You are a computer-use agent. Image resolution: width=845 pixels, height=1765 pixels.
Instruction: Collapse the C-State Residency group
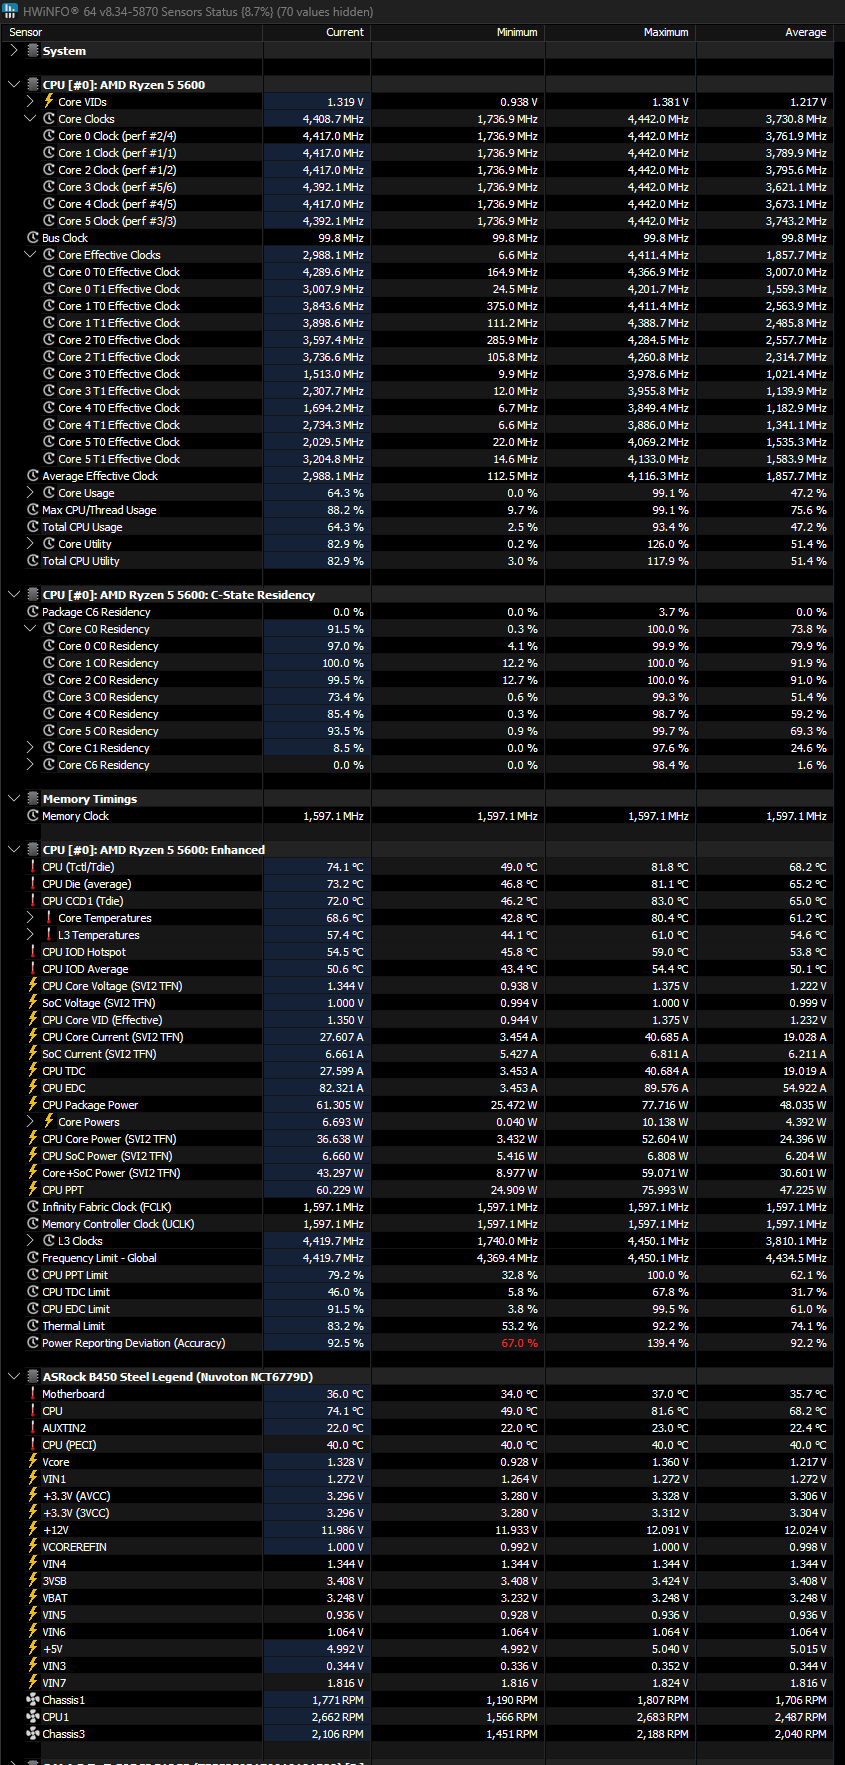14,594
